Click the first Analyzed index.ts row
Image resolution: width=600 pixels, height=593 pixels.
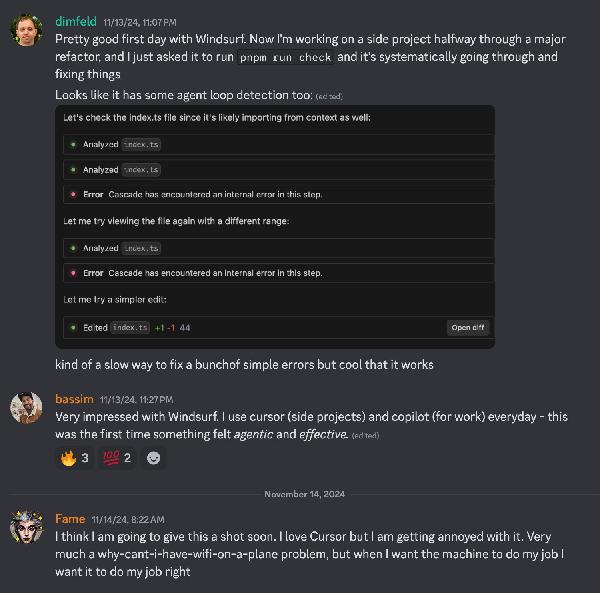click(x=278, y=144)
